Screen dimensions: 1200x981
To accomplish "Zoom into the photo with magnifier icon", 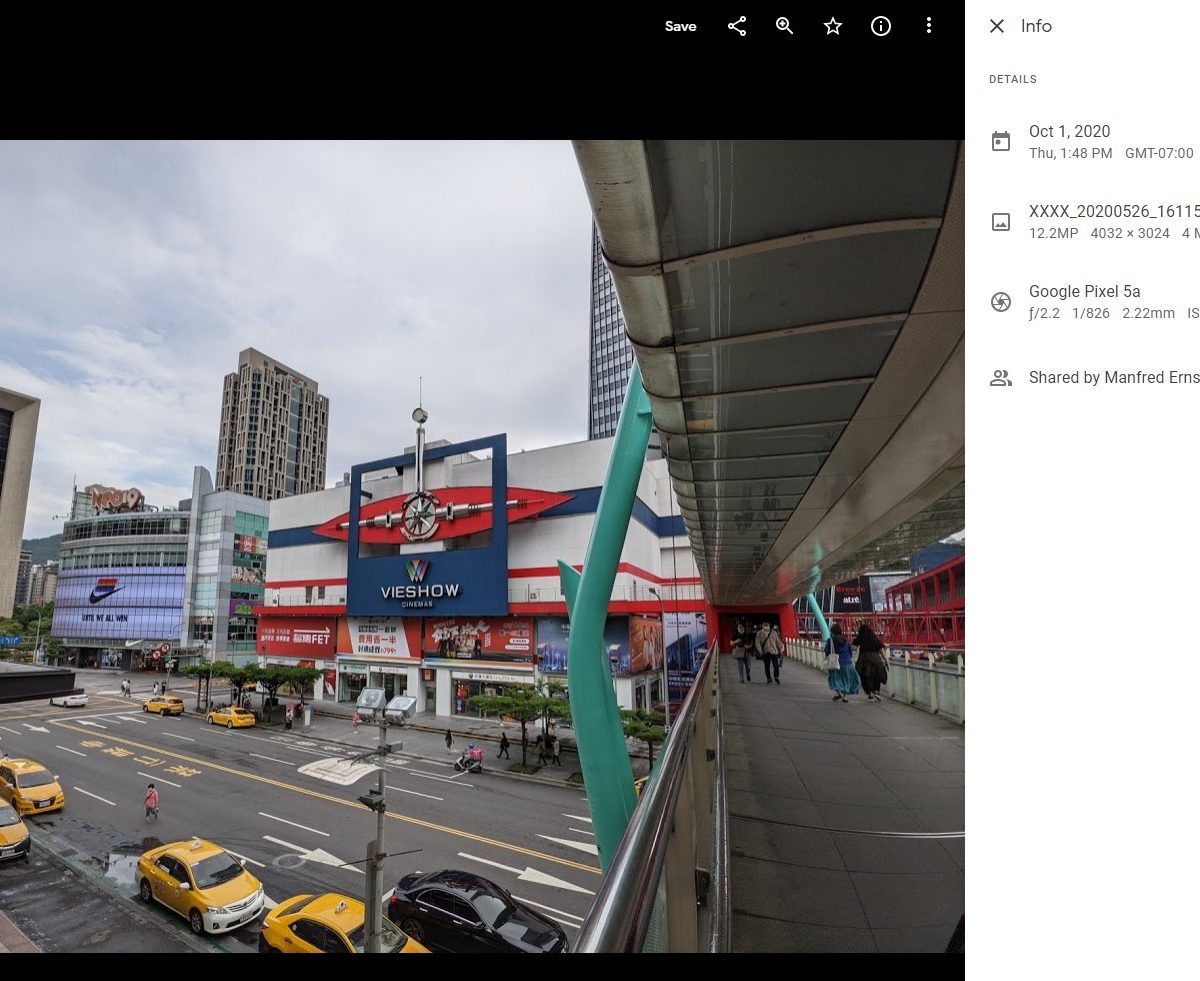I will [785, 27].
